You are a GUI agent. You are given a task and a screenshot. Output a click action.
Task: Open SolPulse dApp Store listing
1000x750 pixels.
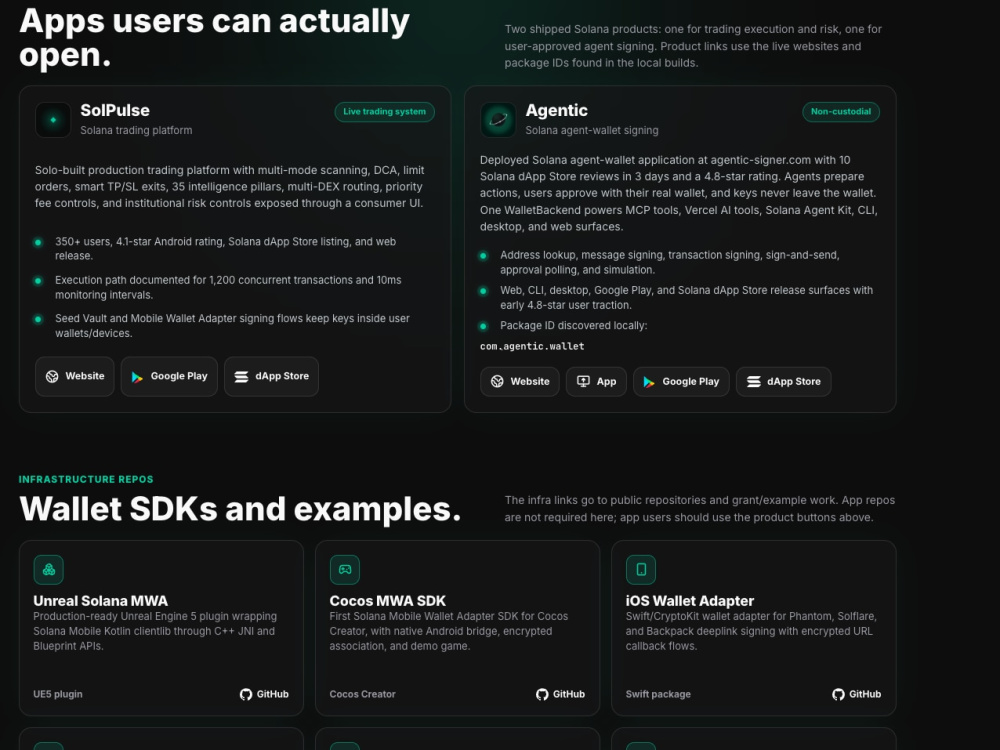[271, 376]
